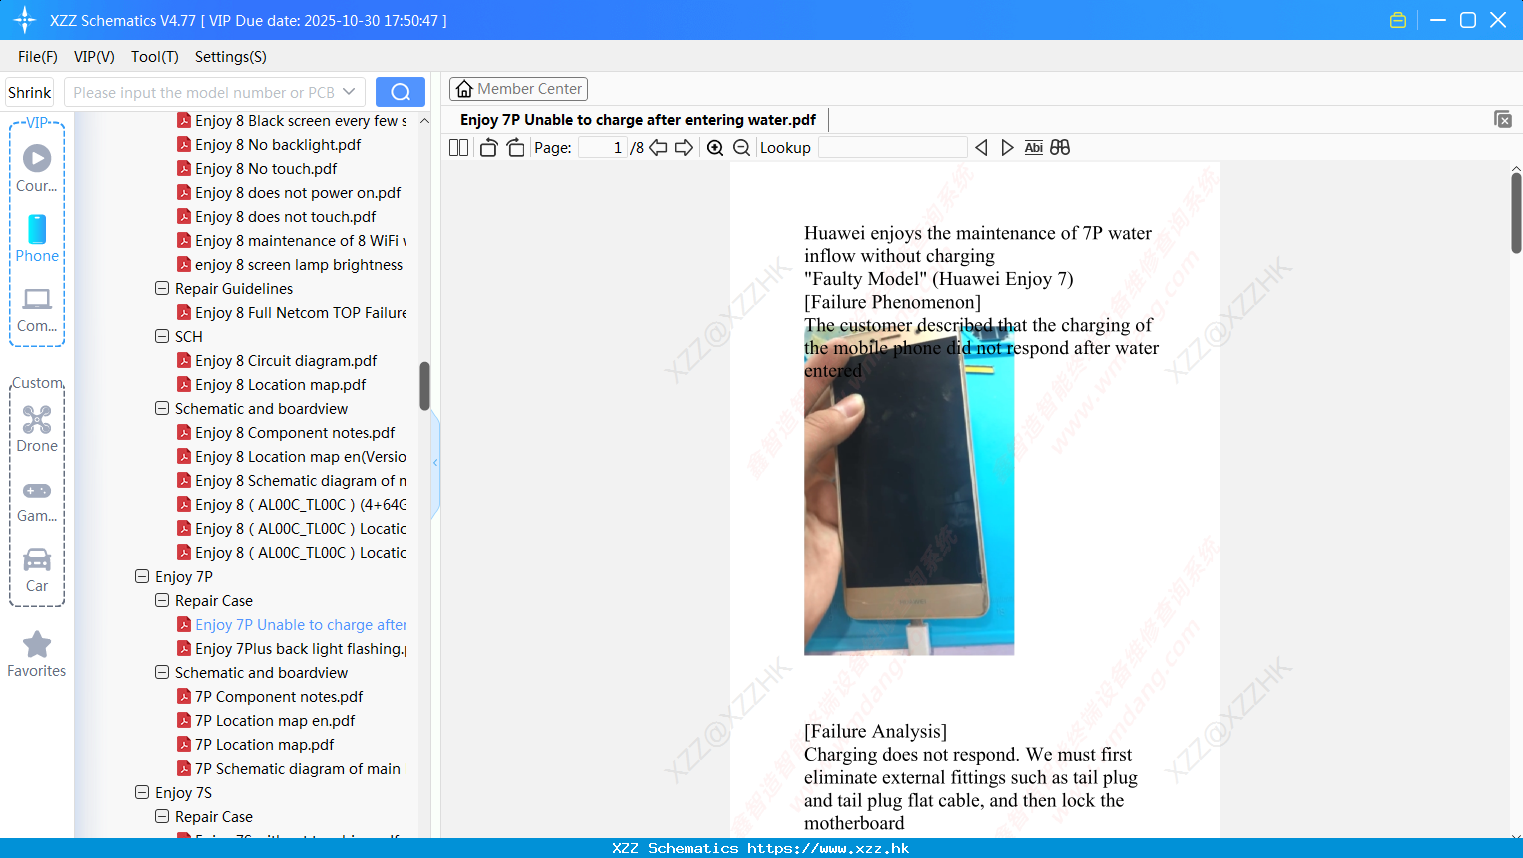This screenshot has height=858, width=1523.
Task: Click inside the Lookup search field
Action: 893,147
